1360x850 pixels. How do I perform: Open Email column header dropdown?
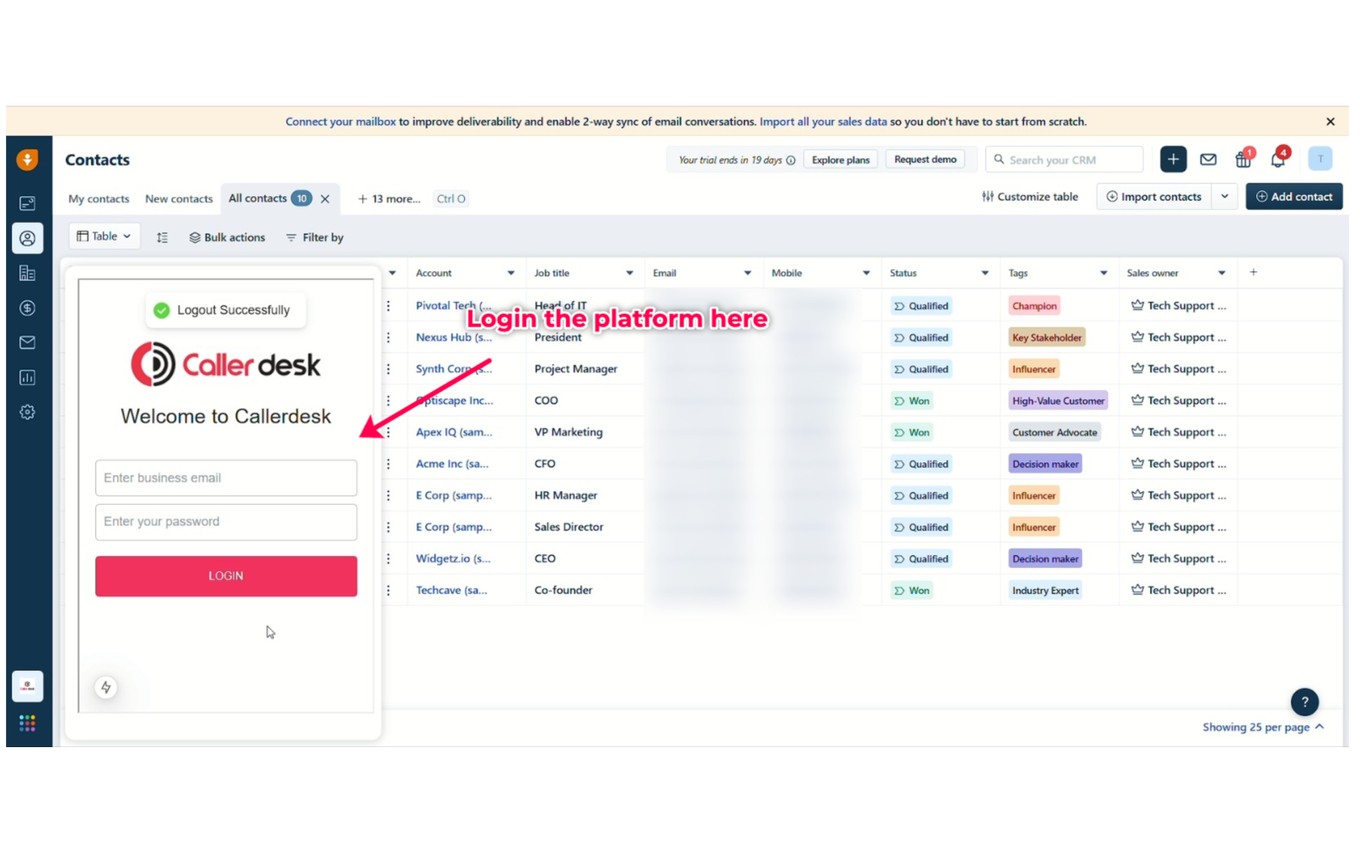click(x=747, y=273)
